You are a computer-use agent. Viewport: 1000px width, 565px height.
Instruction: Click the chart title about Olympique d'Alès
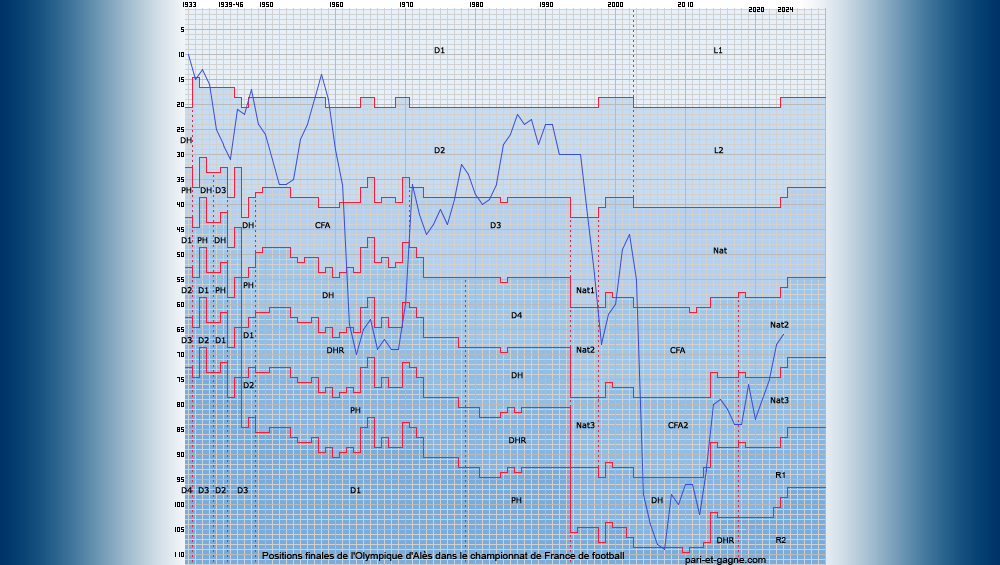[443, 556]
